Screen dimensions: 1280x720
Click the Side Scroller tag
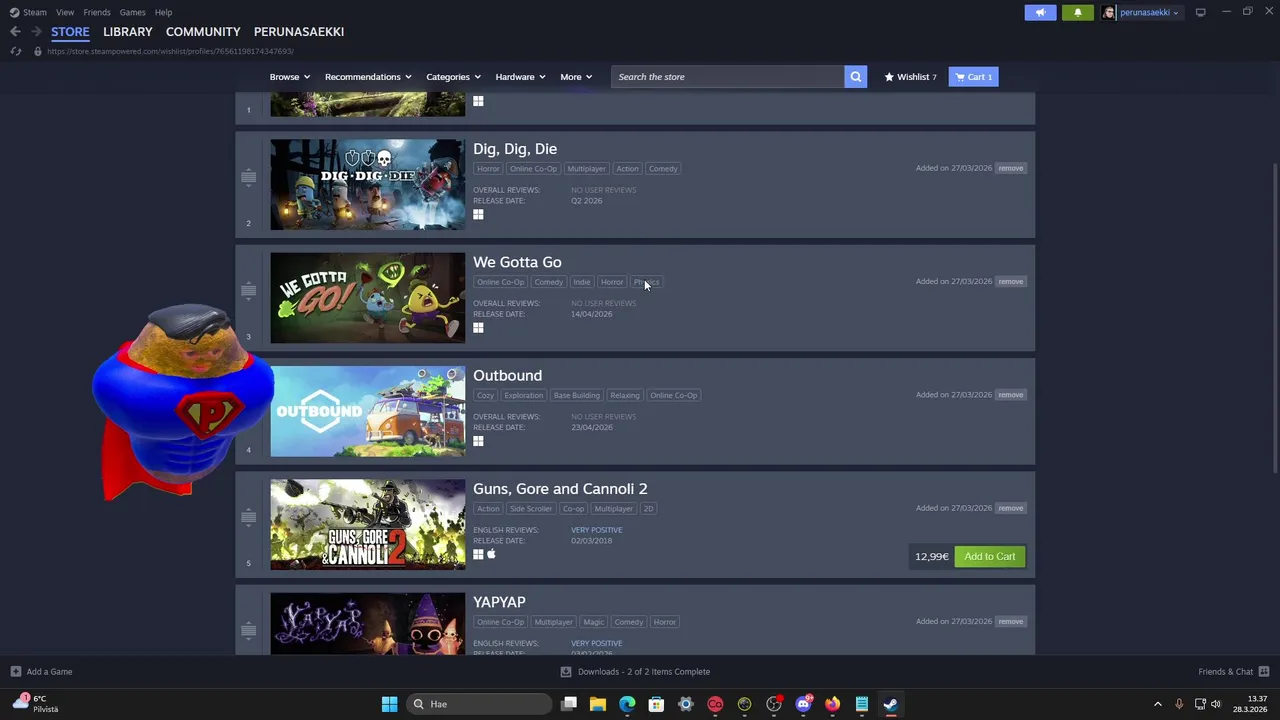tap(531, 509)
